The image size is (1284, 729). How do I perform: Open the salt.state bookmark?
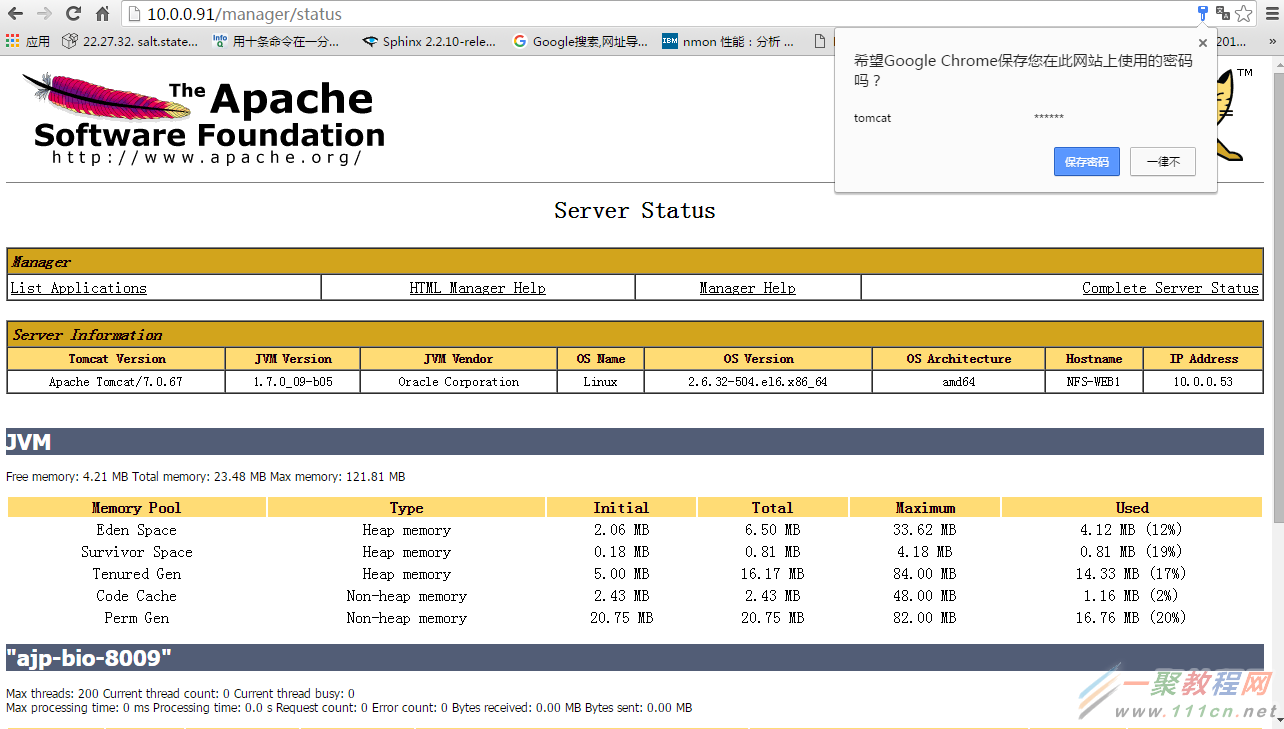click(130, 41)
